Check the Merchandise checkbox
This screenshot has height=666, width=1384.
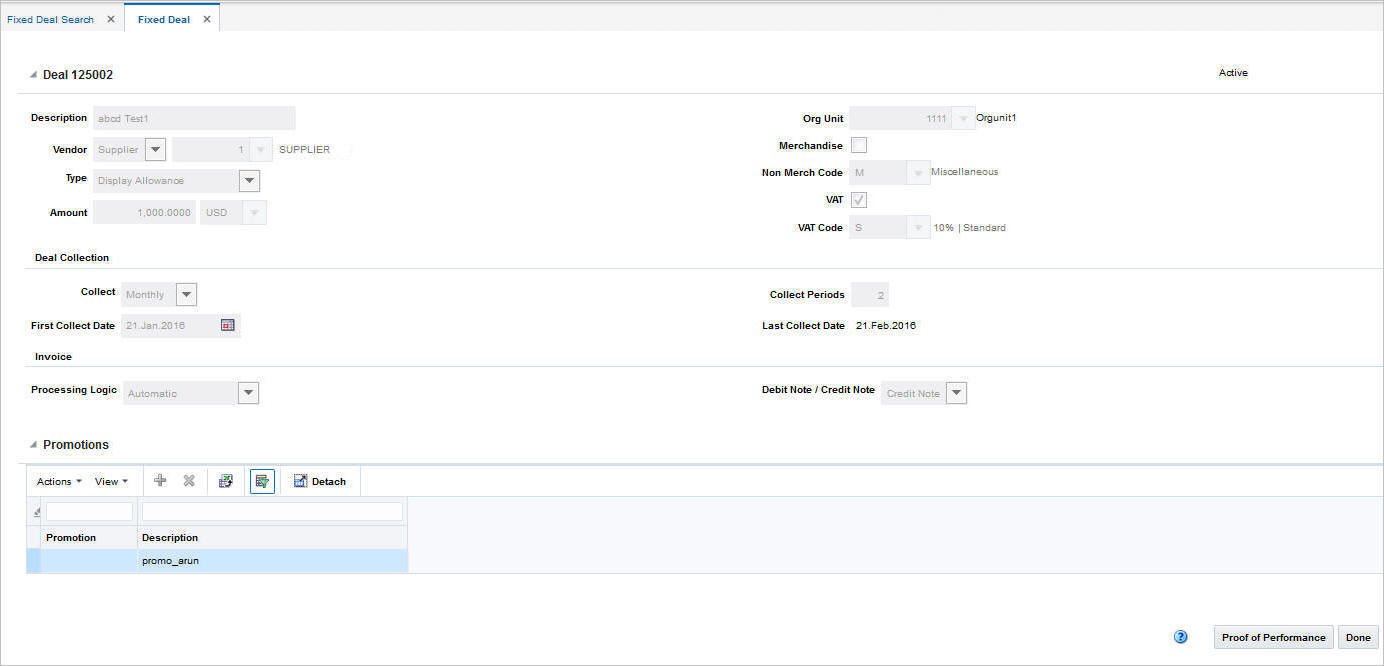tap(858, 145)
